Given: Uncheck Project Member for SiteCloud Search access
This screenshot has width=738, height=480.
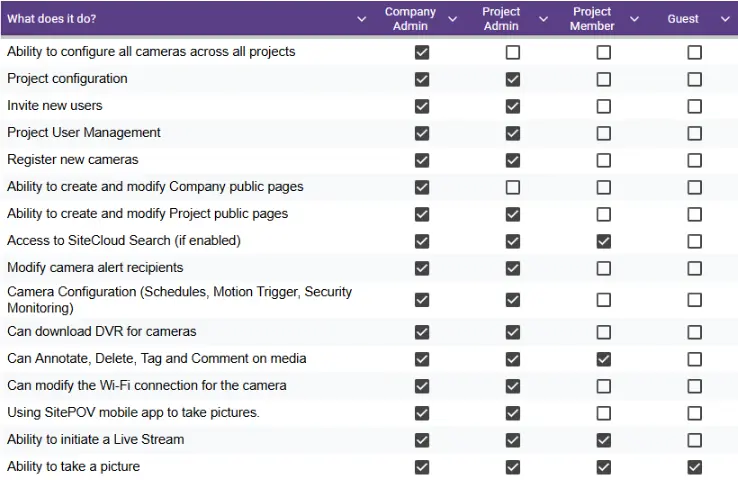Looking at the screenshot, I should [603, 241].
